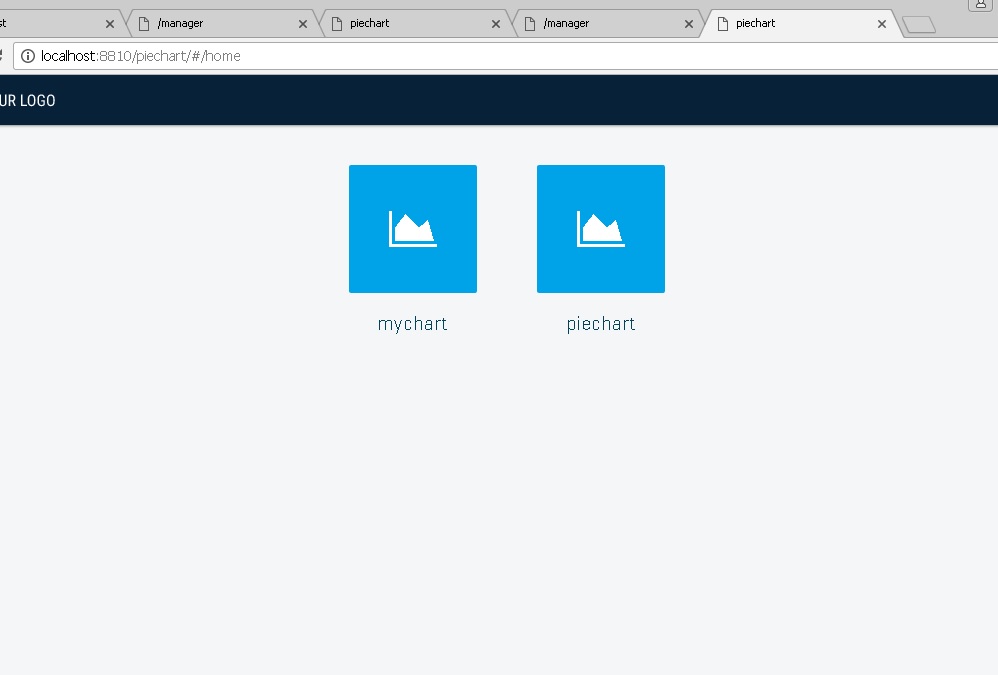Focus the localhost:8810 address bar
The image size is (998, 675).
[x=505, y=56]
